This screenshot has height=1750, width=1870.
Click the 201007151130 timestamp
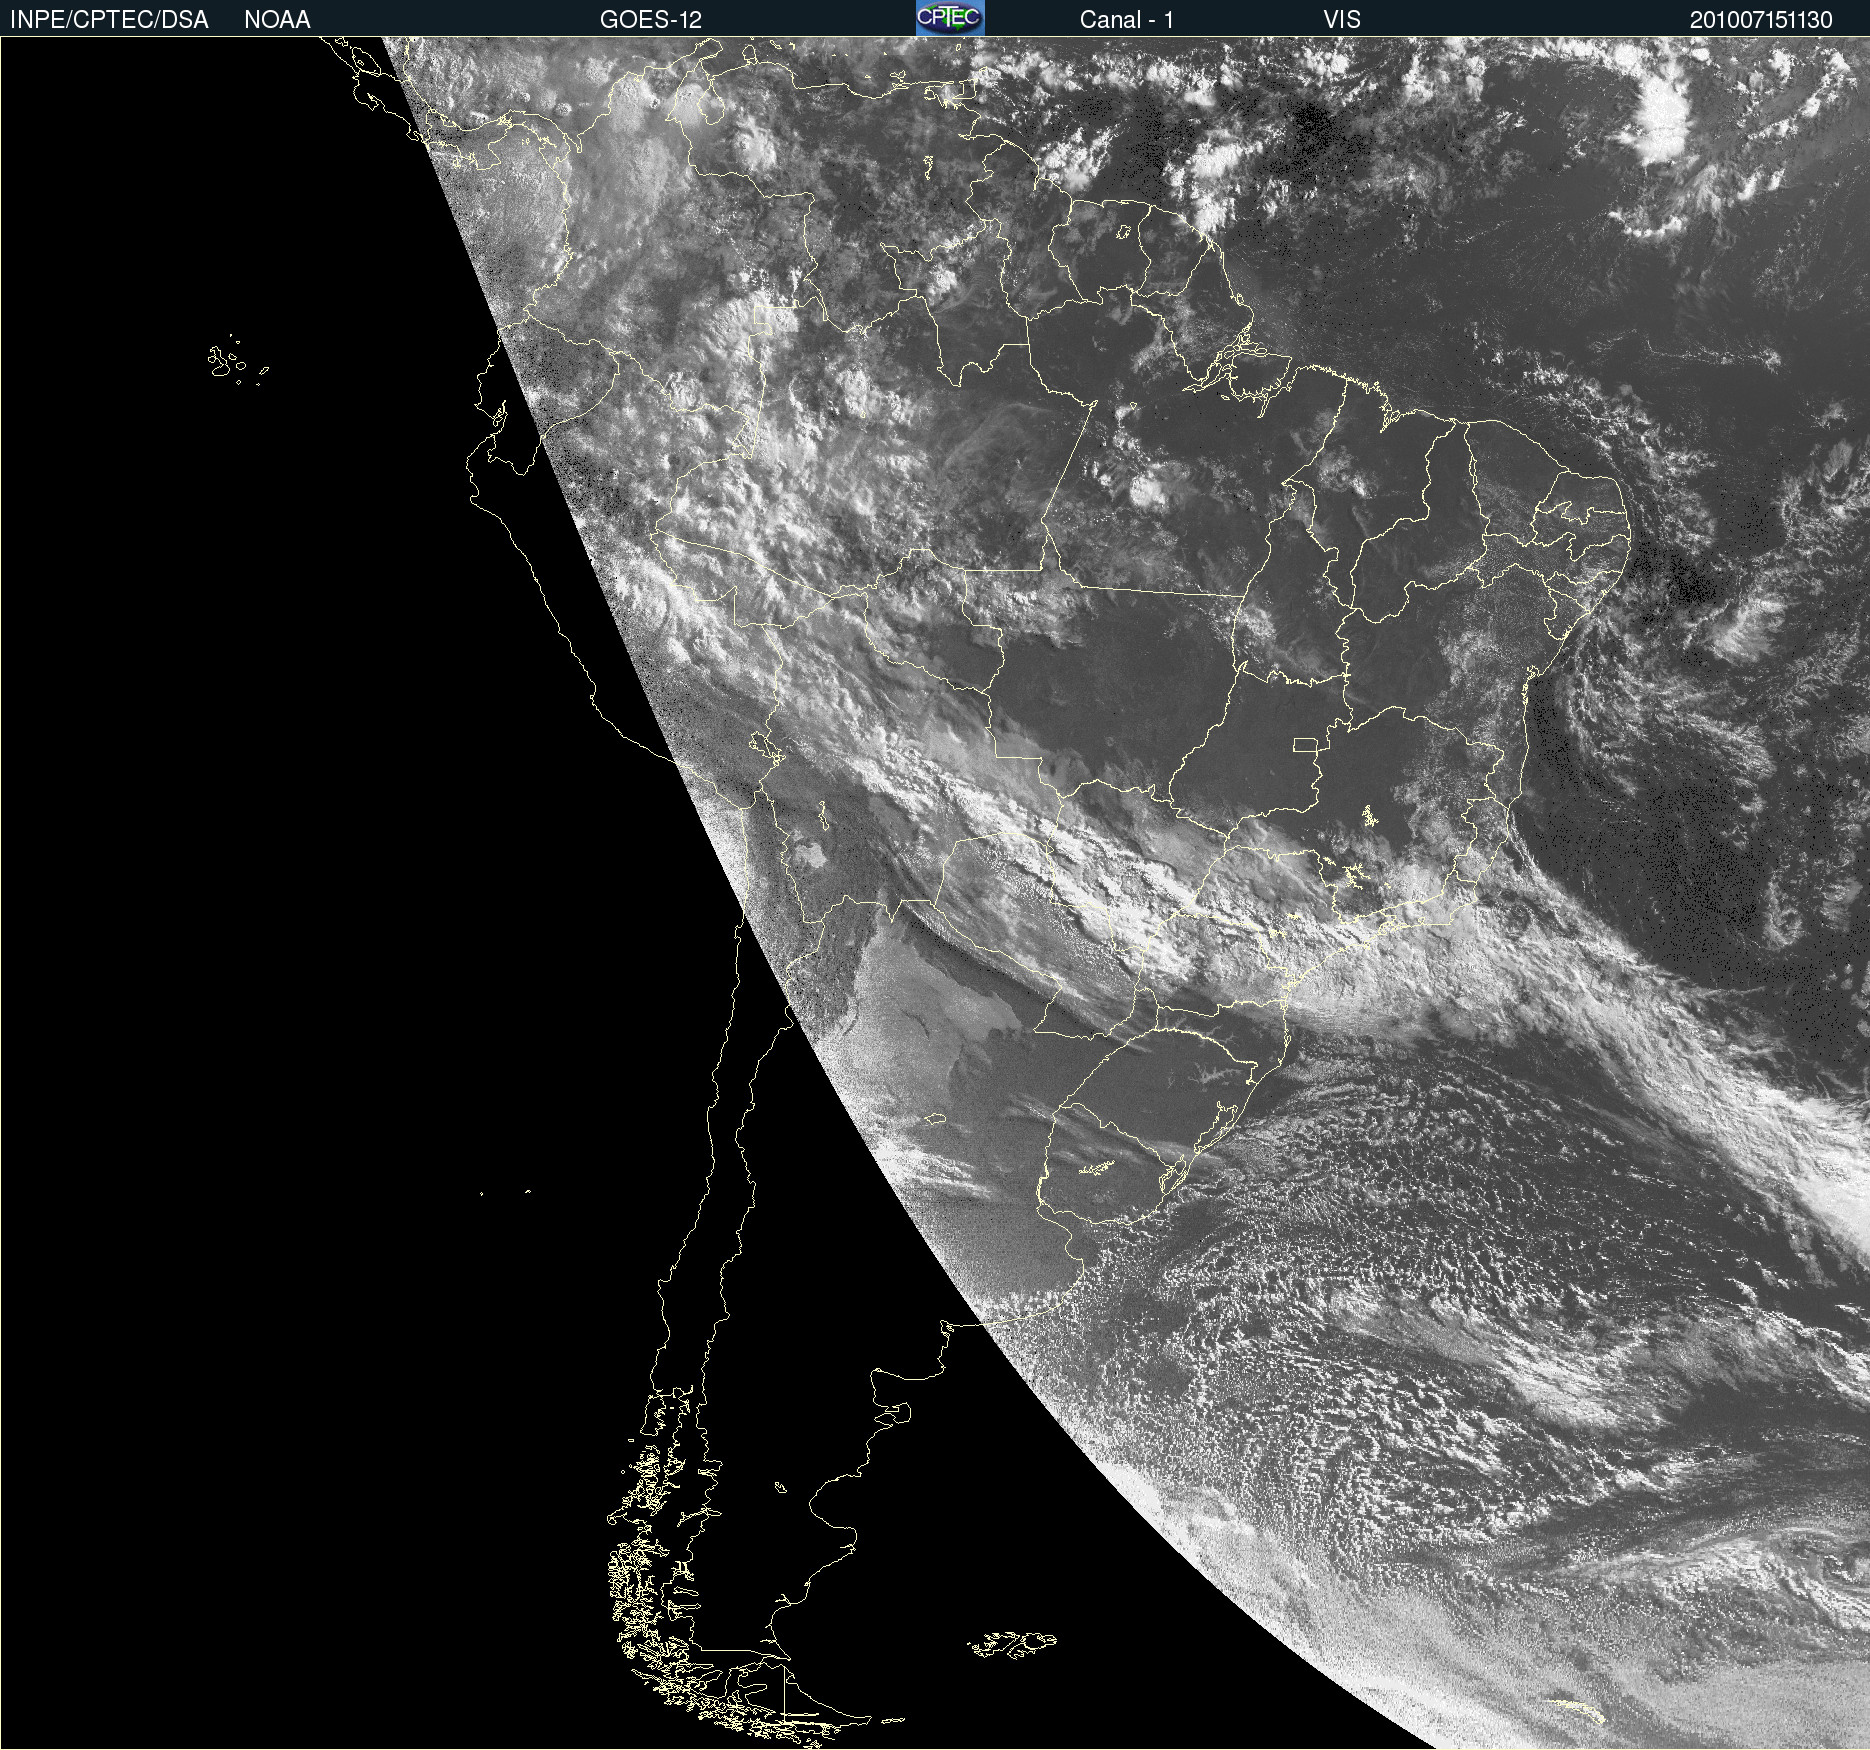[x=1761, y=20]
